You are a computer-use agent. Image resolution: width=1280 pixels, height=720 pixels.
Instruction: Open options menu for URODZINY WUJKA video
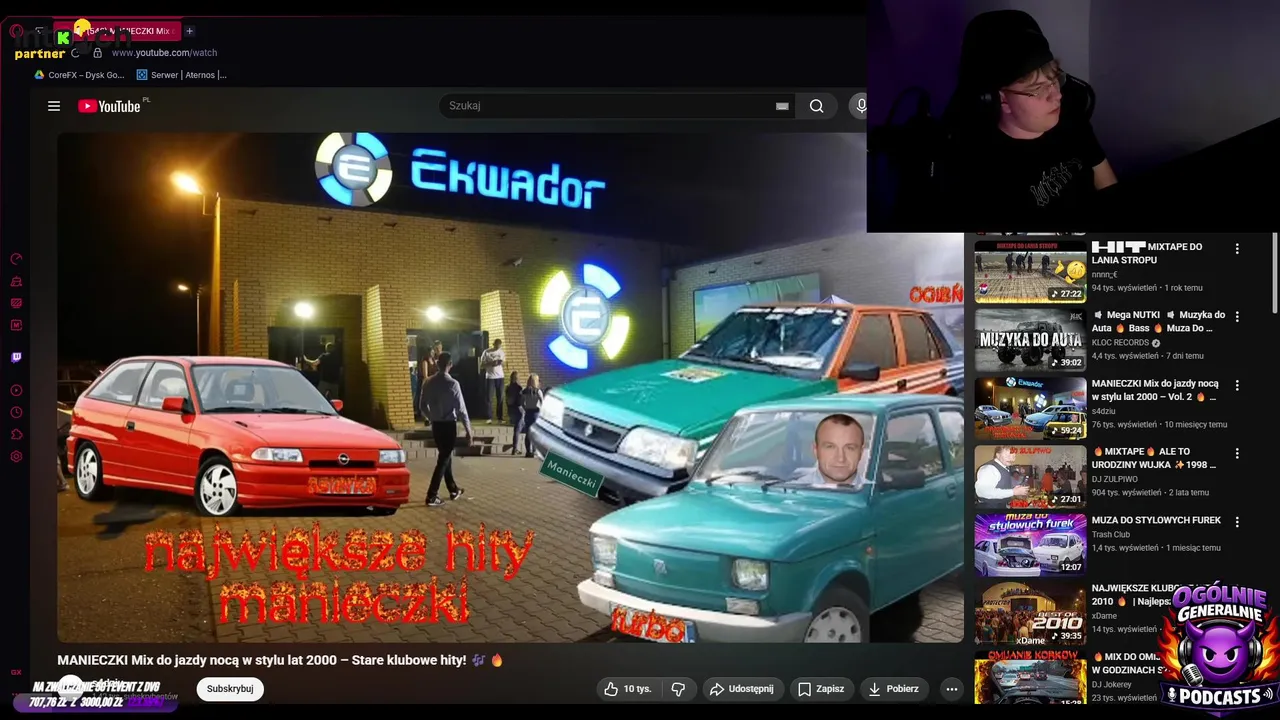(1237, 453)
